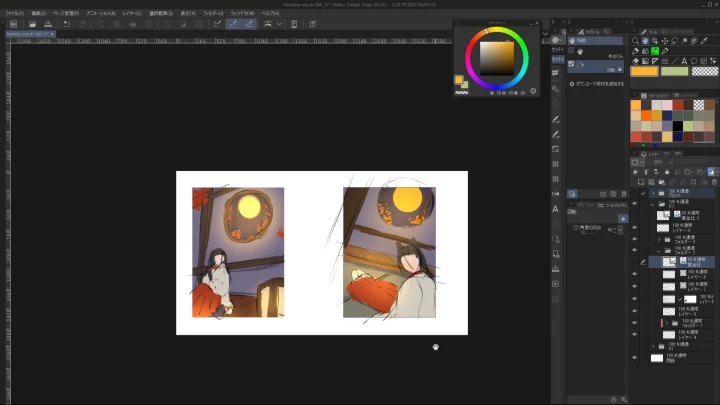Screen dimensions: 720x405
Task: Select the Text tool in tool palette
Action: pyautogui.click(x=684, y=61)
